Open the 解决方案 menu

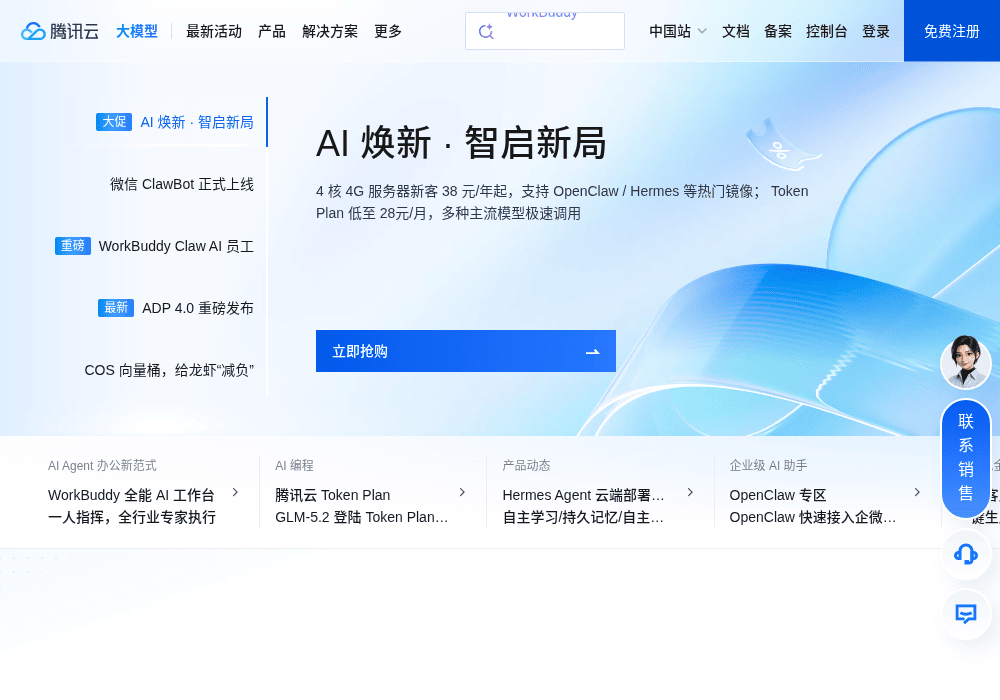click(330, 31)
